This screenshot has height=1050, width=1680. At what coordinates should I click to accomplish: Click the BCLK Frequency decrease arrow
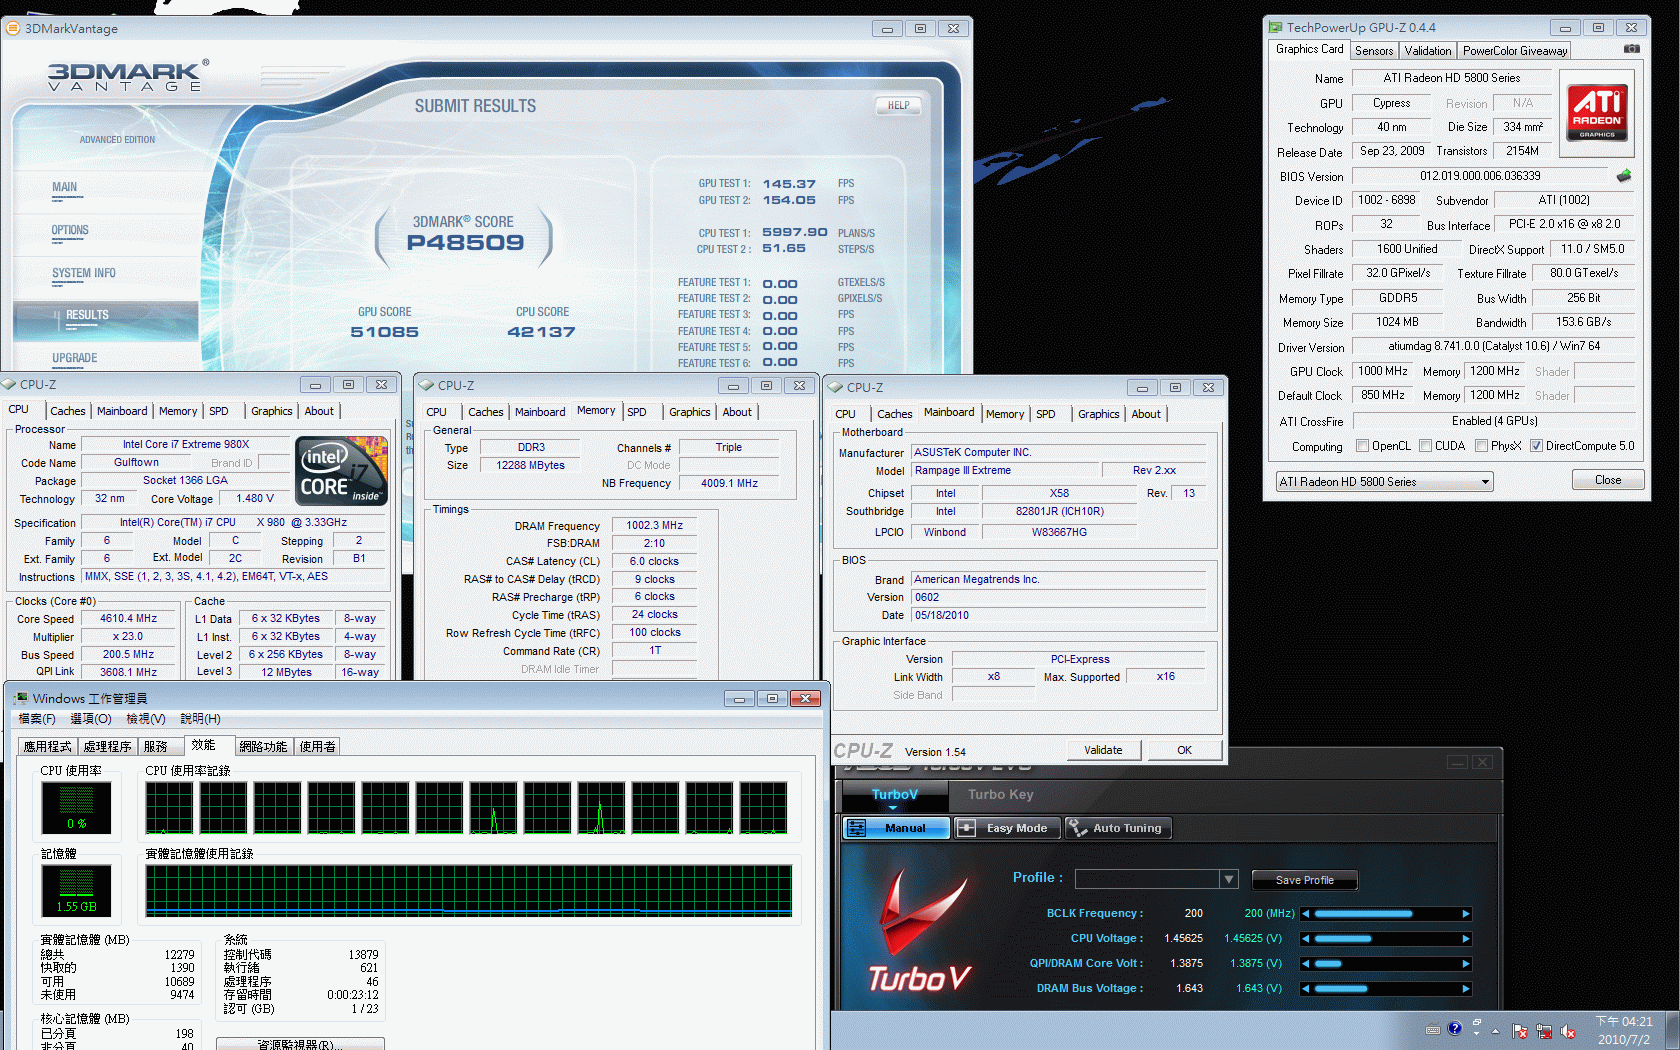[1306, 914]
